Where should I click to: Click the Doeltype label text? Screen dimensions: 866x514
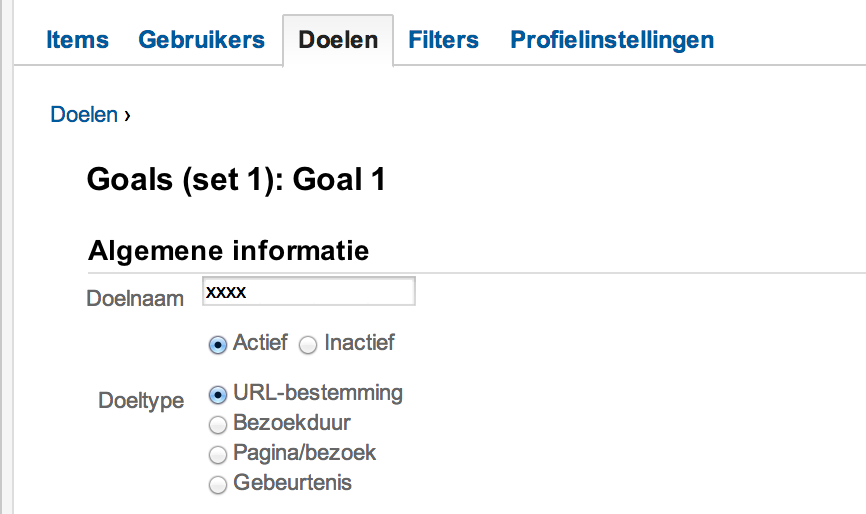[x=141, y=400]
